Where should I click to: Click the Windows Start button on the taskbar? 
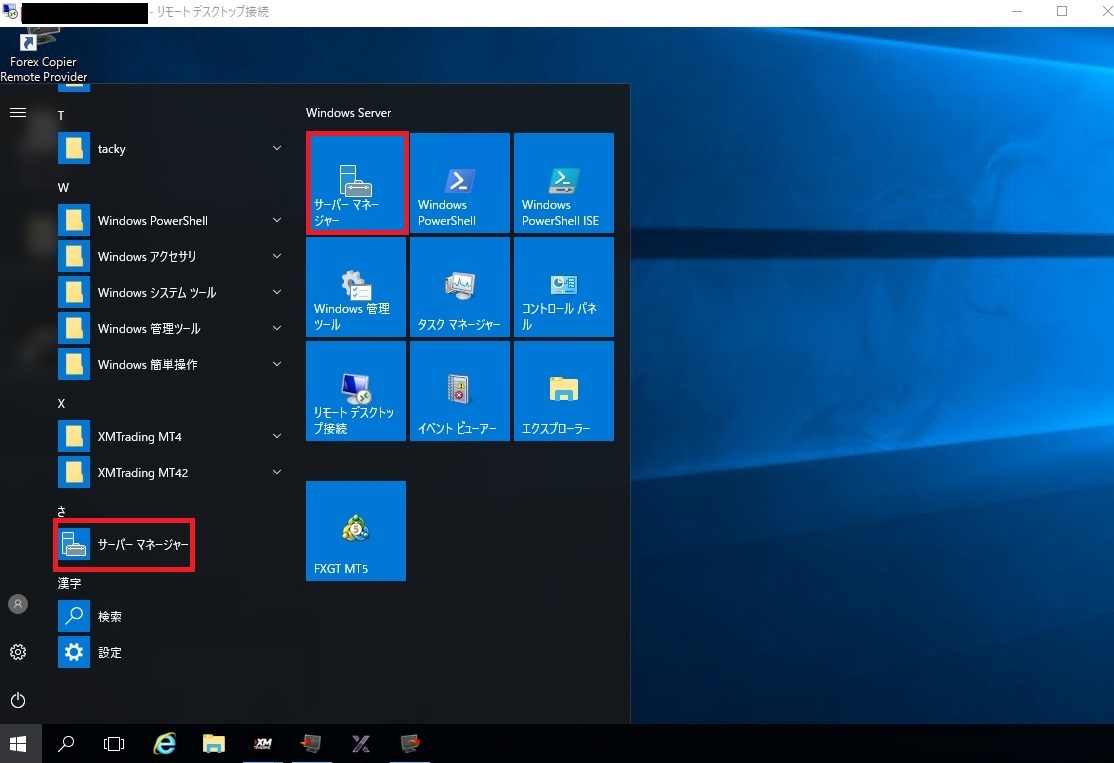(18, 744)
